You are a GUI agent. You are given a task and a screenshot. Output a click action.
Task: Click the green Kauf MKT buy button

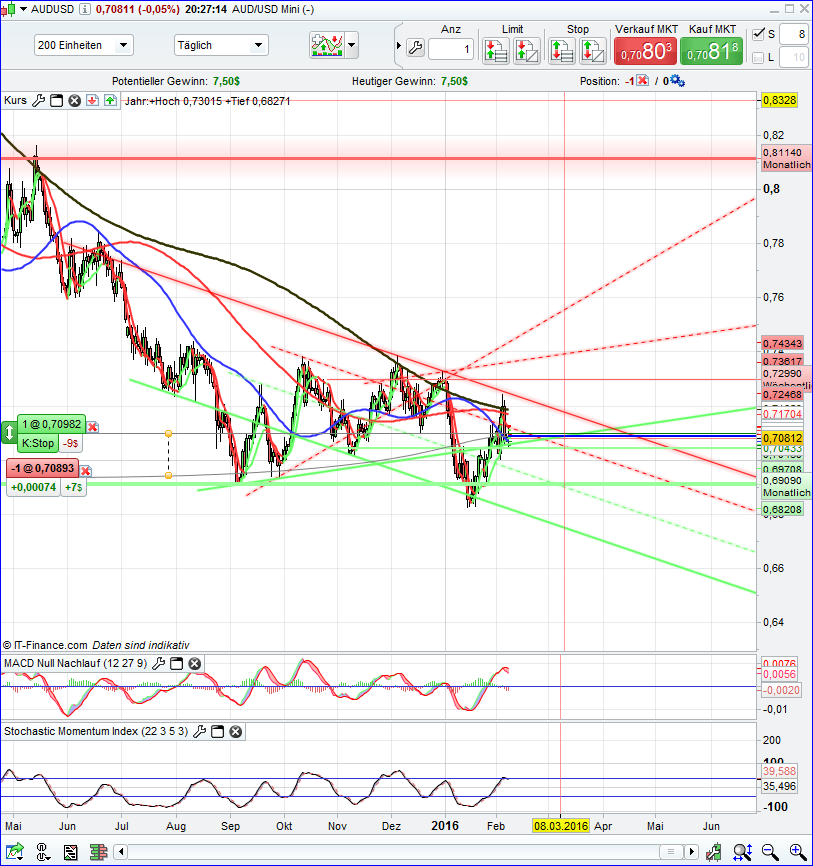click(711, 51)
